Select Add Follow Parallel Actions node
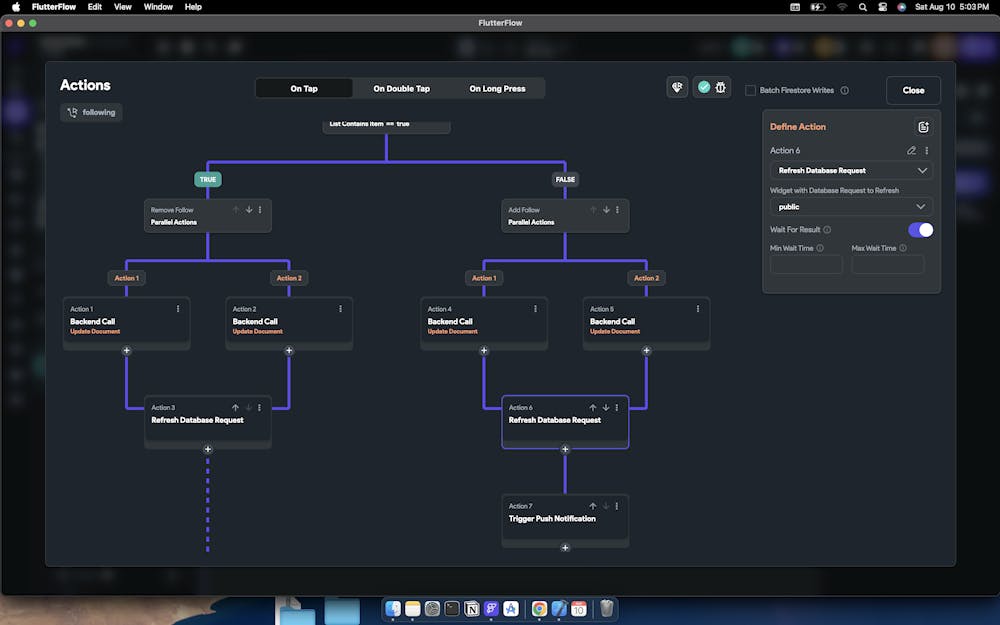 coord(565,216)
